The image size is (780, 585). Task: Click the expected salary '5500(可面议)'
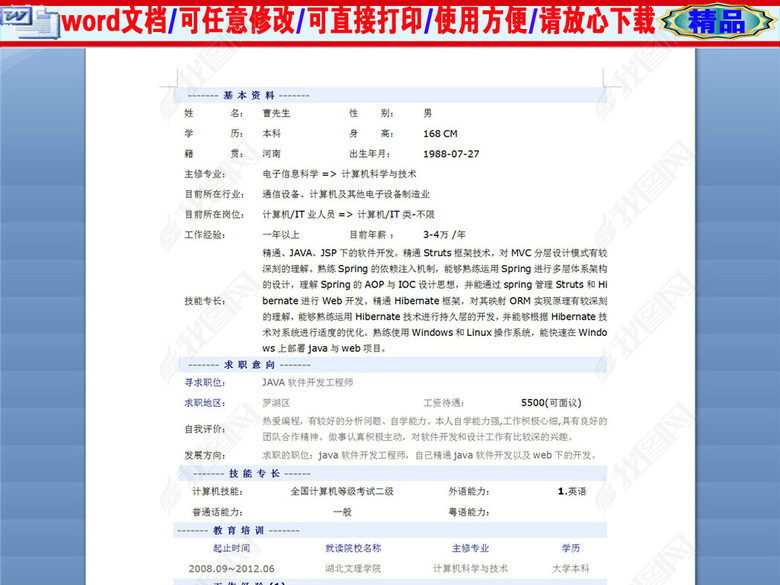551,403
